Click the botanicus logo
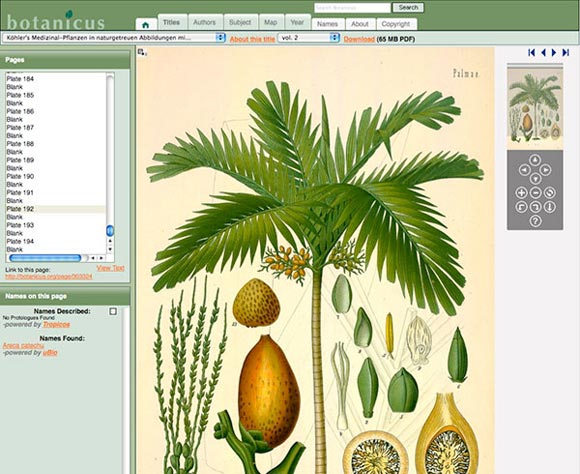The image size is (580, 474). pos(55,20)
